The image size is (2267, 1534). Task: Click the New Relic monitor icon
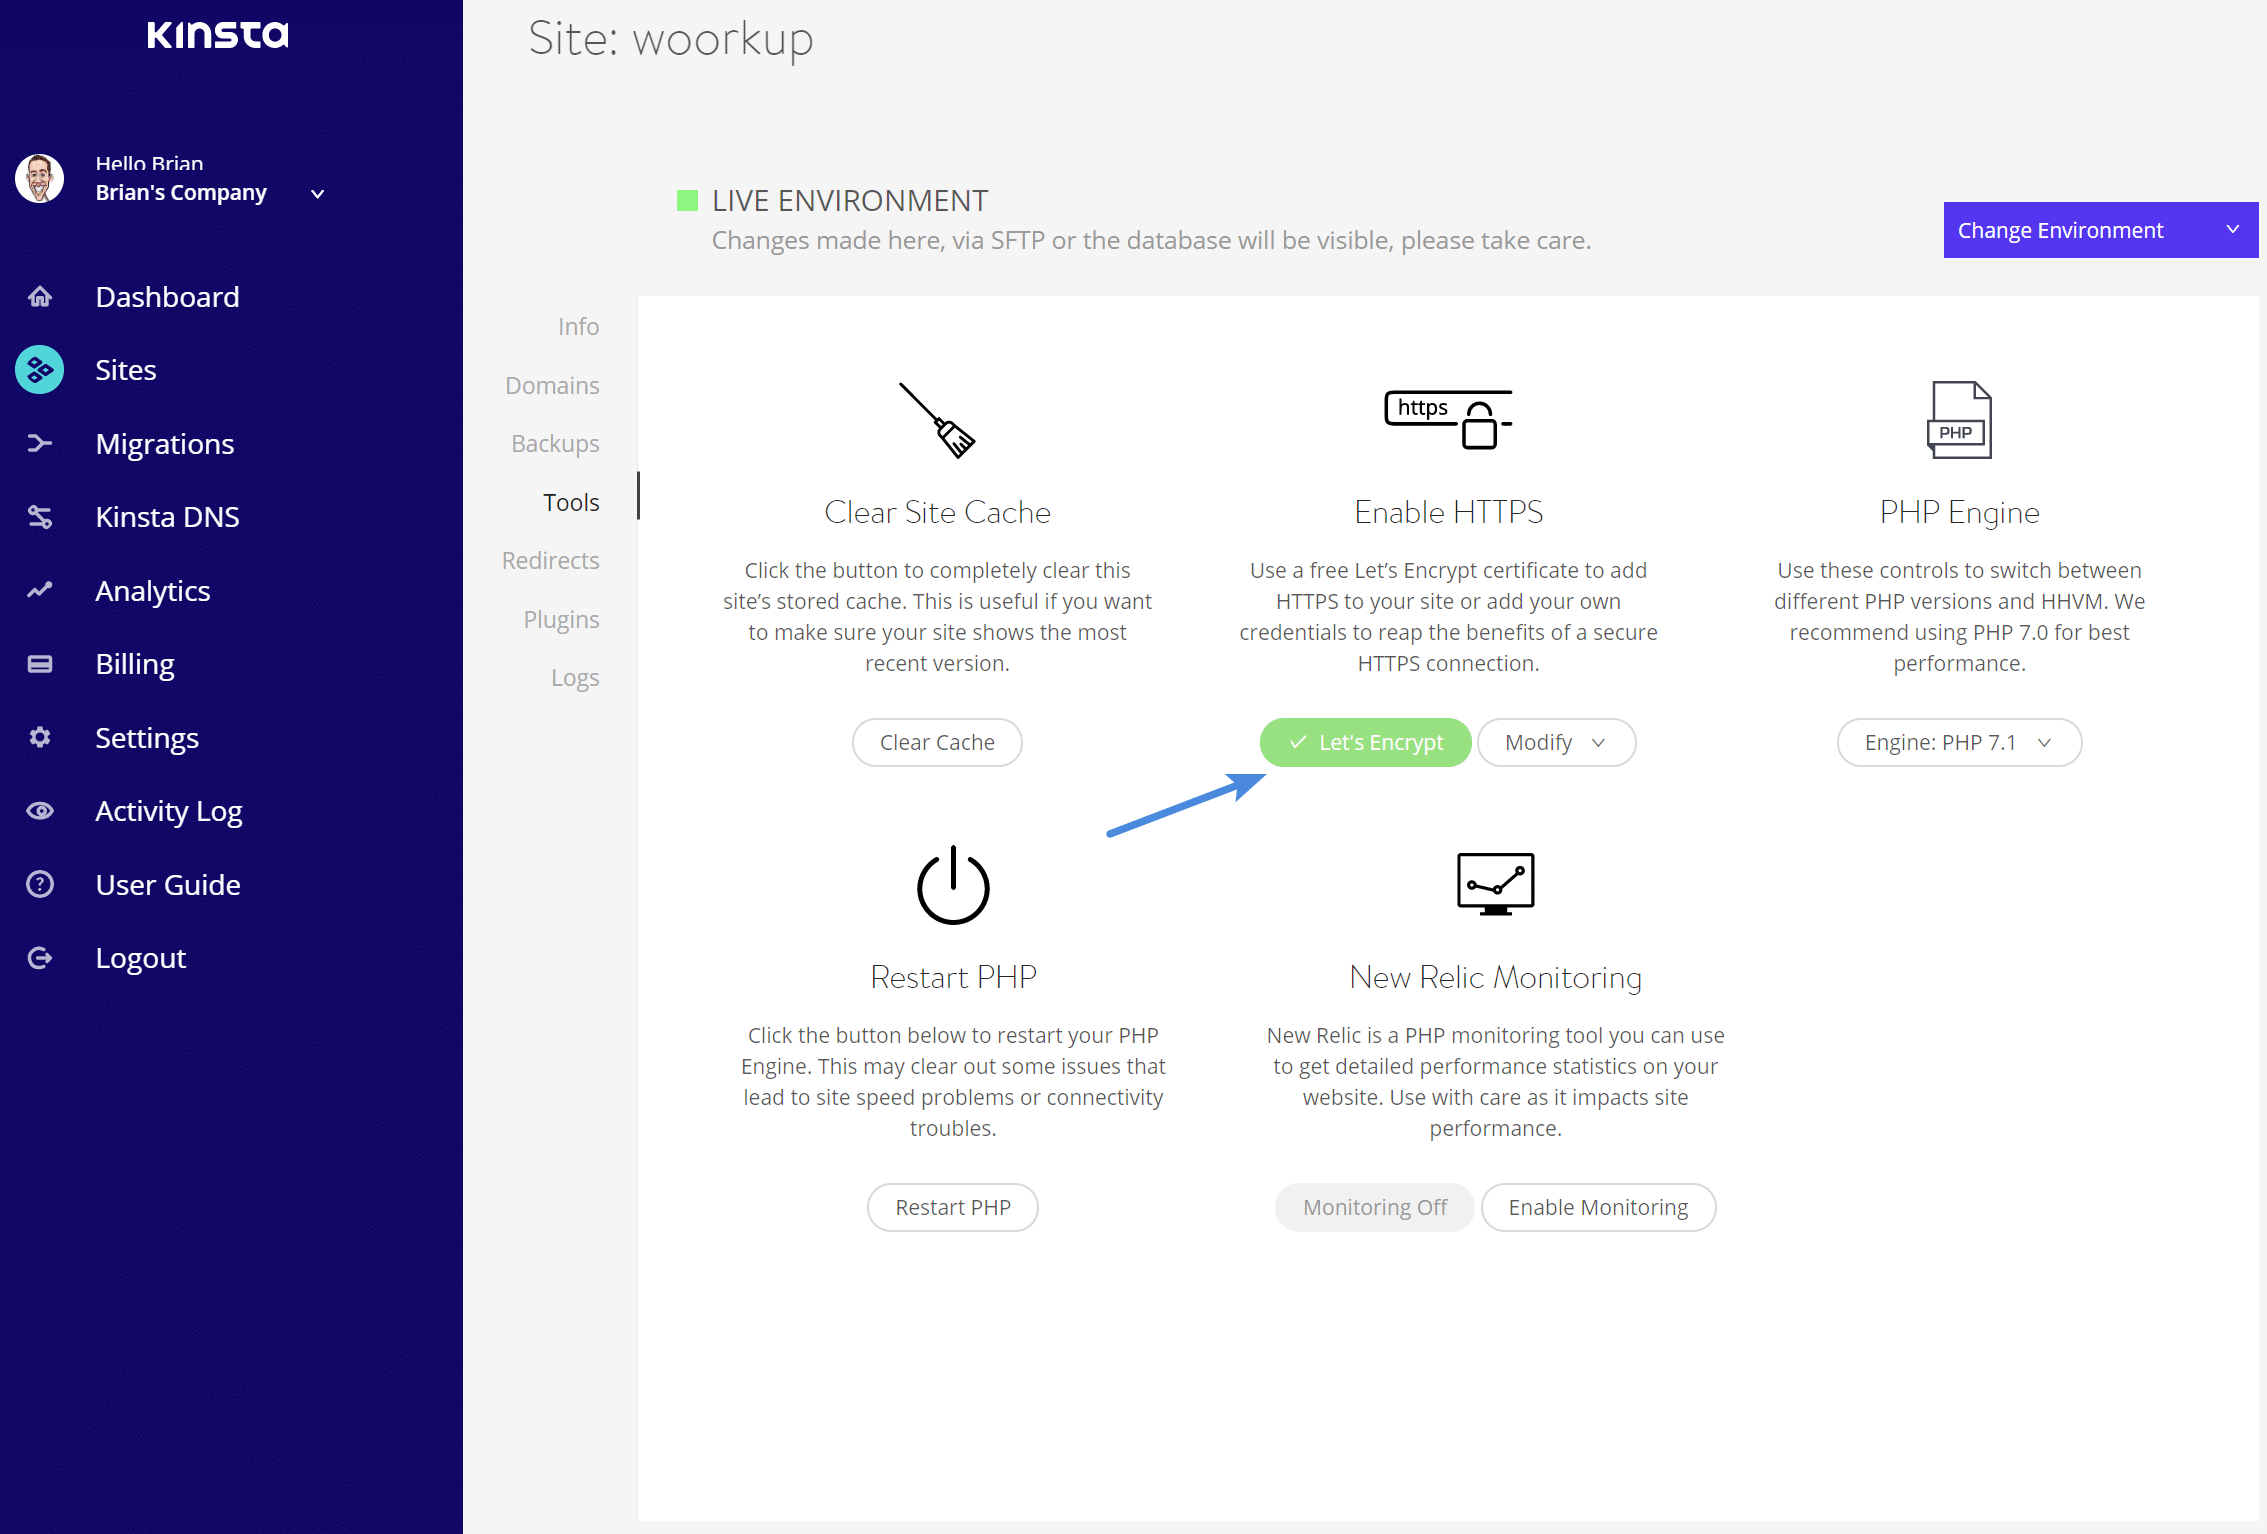[1495, 884]
